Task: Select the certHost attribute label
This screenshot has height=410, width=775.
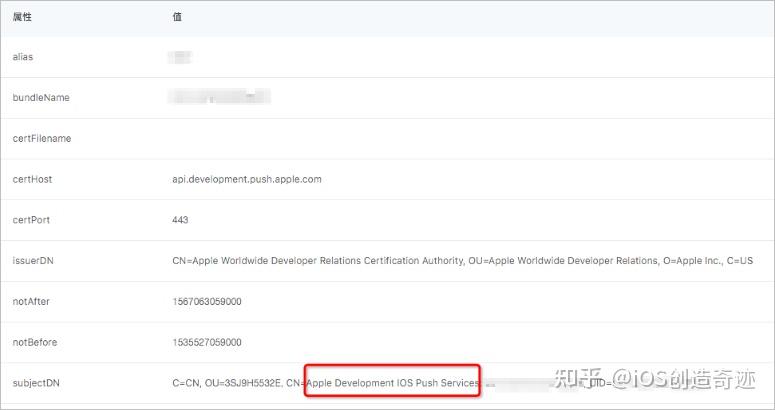Action: [x=32, y=179]
